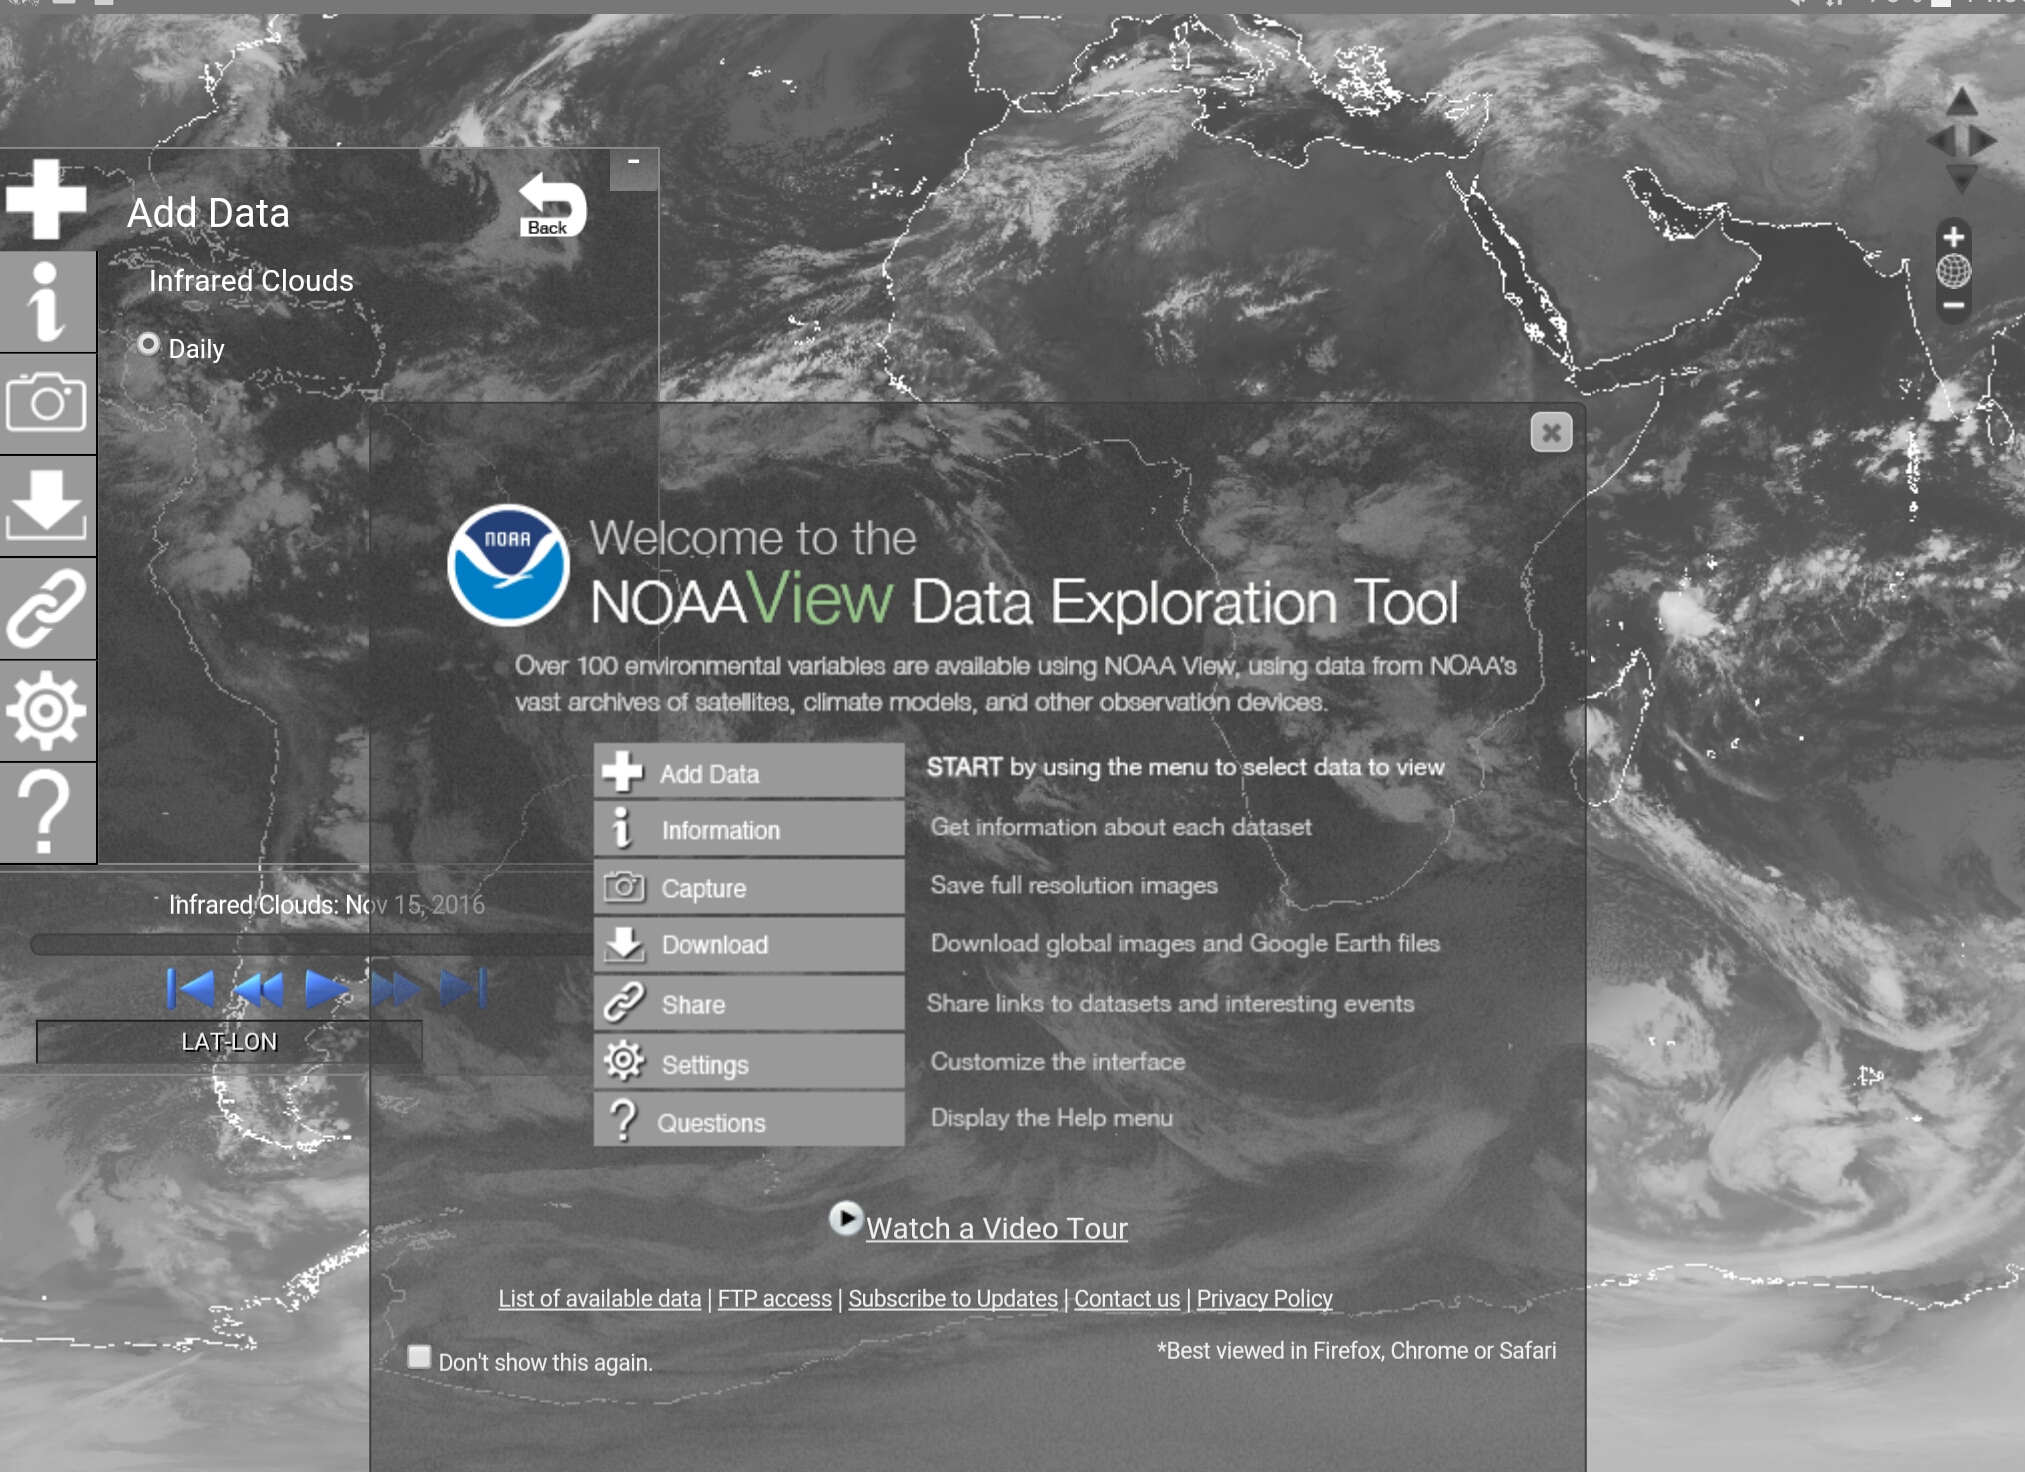Click Capture in the welcome menu
Screen dimensions: 2025x1472
[749, 887]
